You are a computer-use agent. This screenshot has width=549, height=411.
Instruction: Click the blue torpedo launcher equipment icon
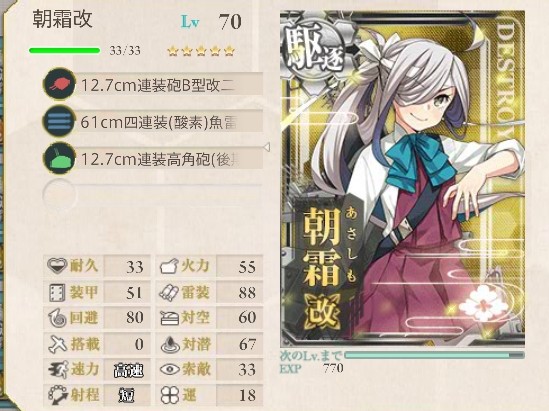59,121
